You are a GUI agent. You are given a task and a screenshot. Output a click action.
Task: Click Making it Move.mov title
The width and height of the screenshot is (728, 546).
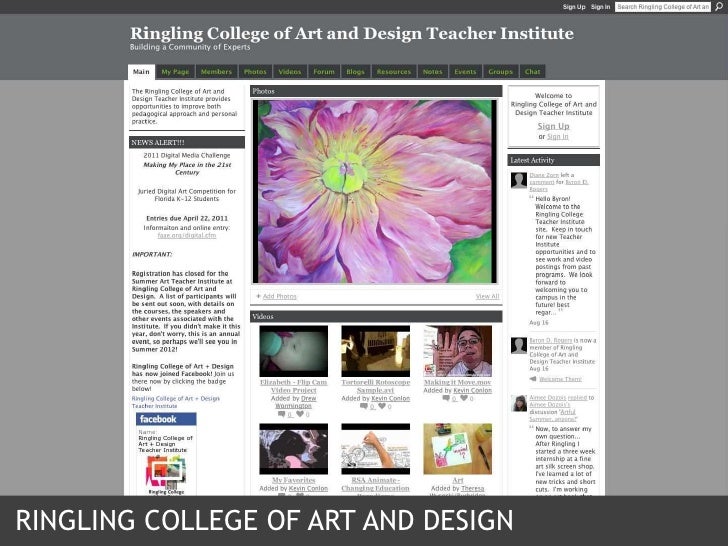458,382
